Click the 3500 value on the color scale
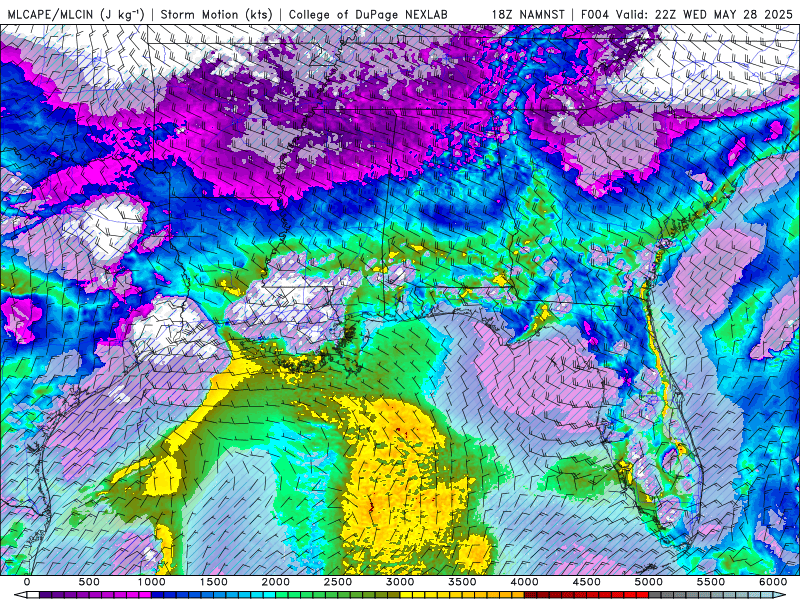 [462, 582]
